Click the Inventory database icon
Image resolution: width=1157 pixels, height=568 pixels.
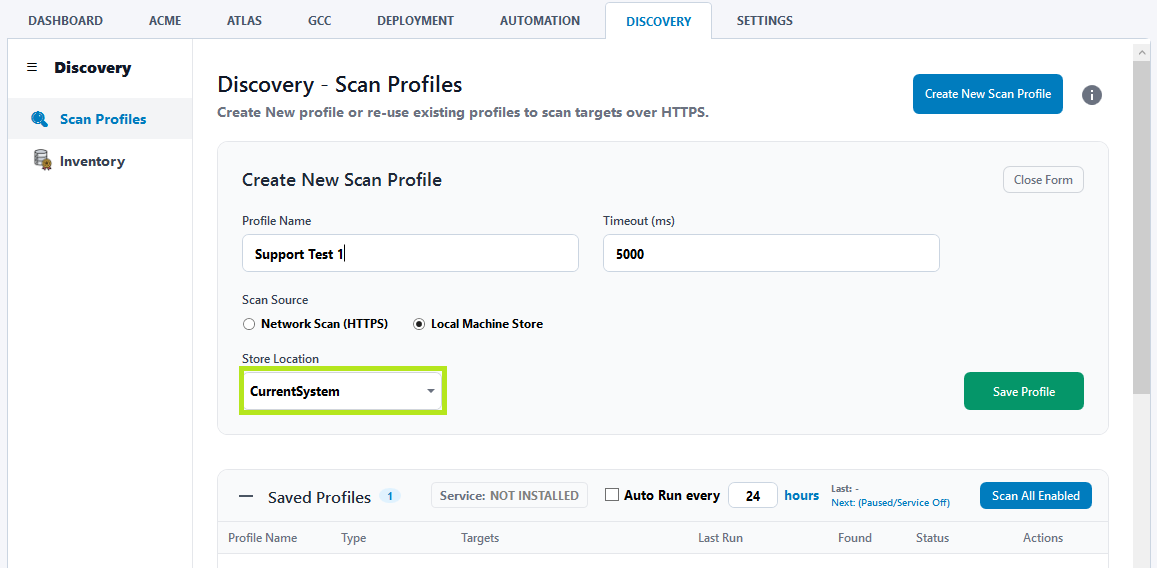point(42,160)
